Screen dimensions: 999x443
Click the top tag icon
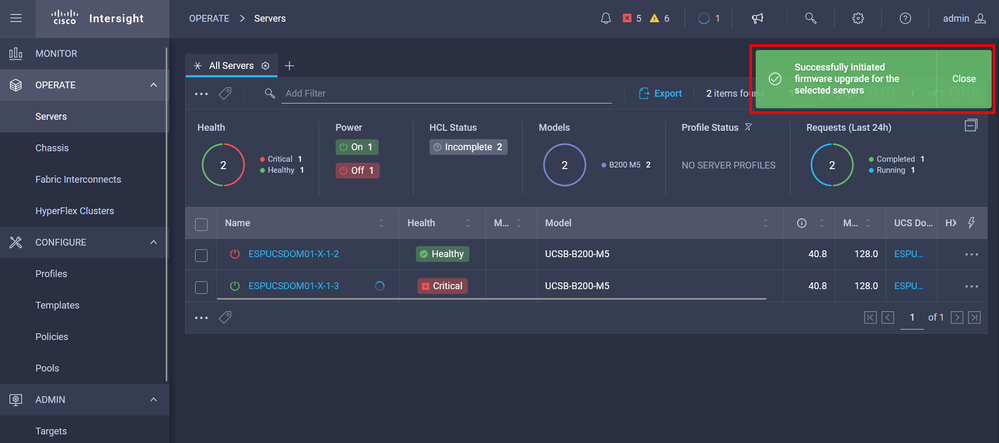[225, 94]
